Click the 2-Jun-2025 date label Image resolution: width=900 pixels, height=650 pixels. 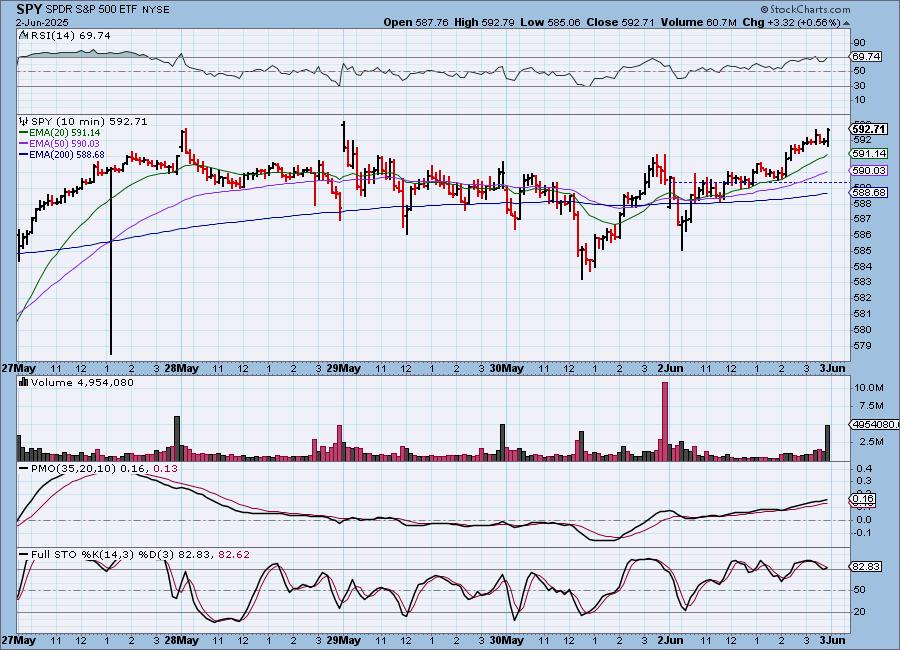coord(42,23)
